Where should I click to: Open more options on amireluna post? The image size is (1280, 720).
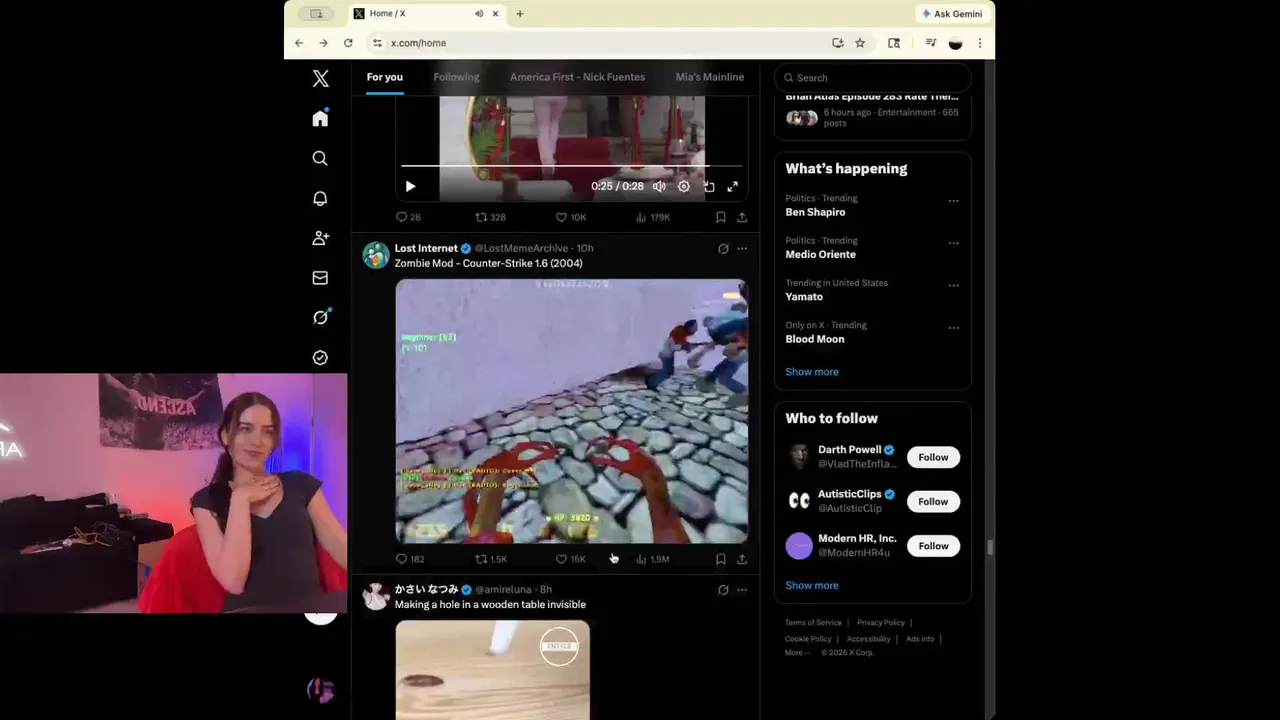[x=742, y=590]
